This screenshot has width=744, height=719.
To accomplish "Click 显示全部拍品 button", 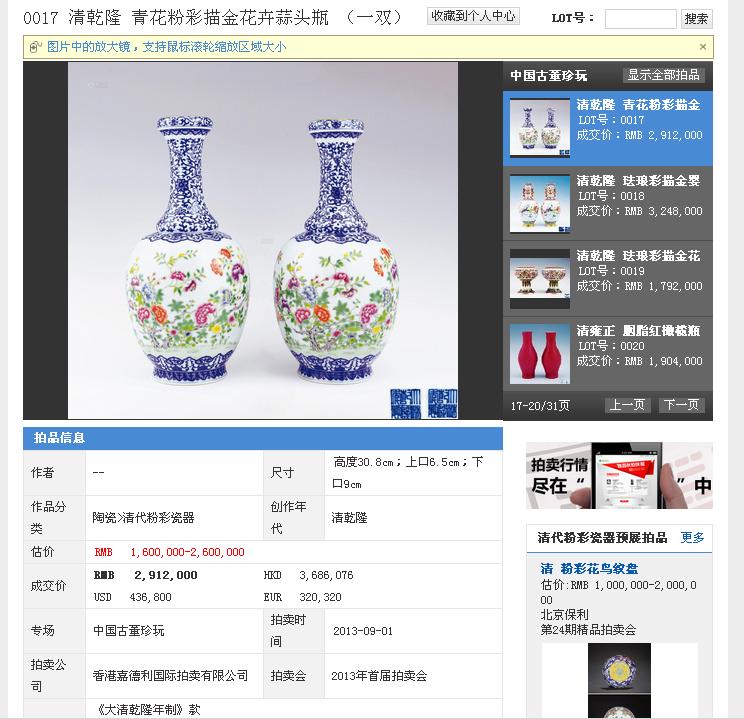I will coord(663,75).
